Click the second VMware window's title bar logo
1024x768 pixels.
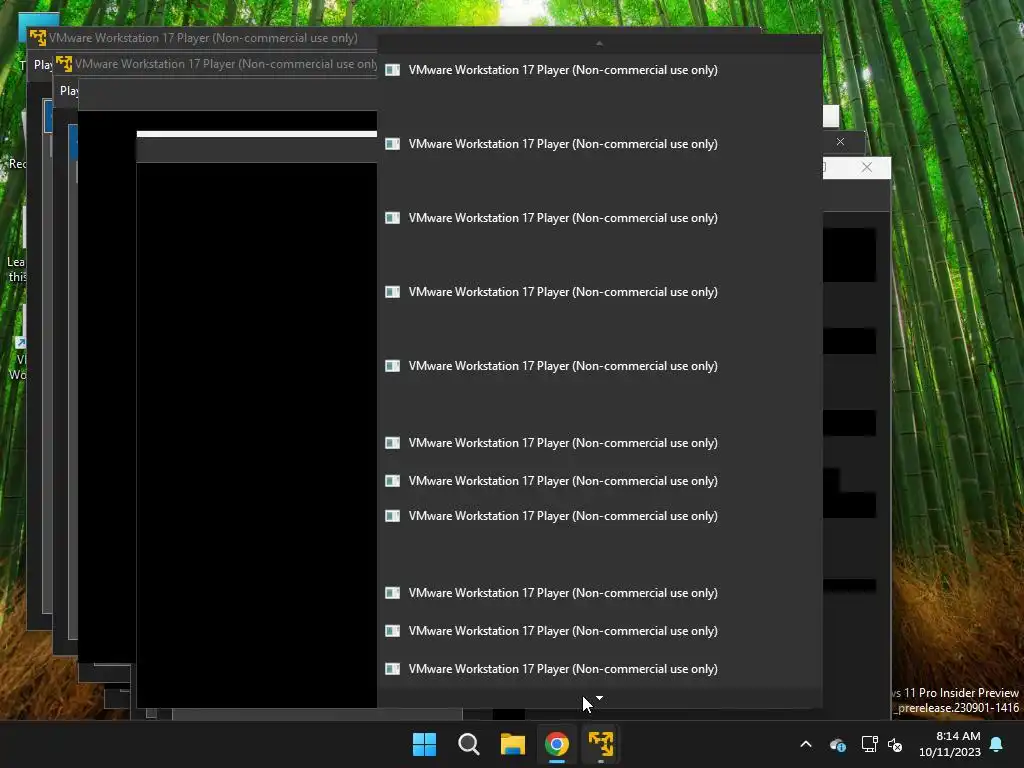[x=64, y=64]
